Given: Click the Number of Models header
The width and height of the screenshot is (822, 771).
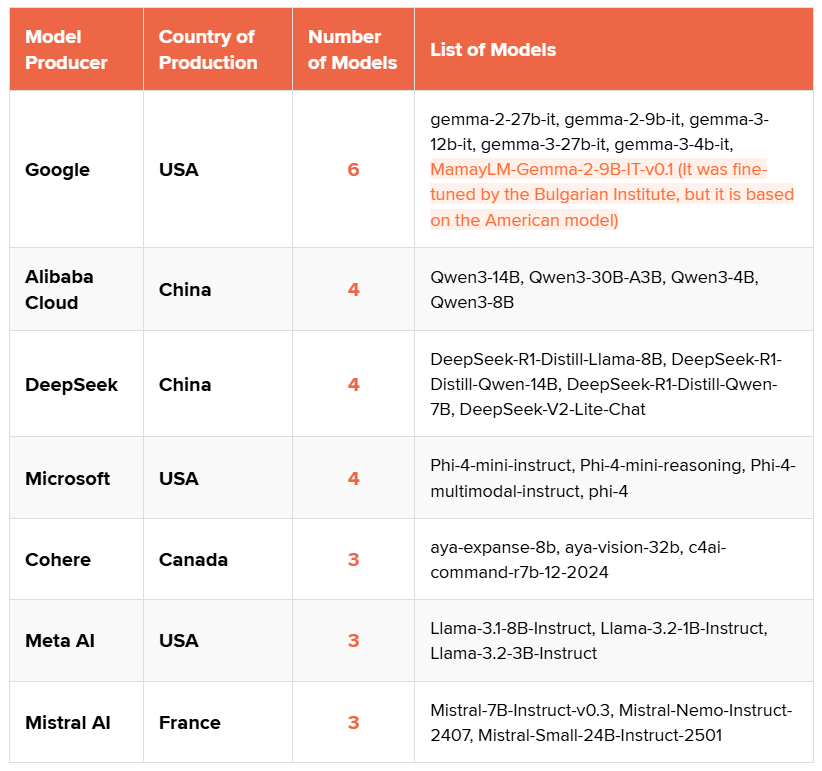Looking at the screenshot, I should pos(352,49).
